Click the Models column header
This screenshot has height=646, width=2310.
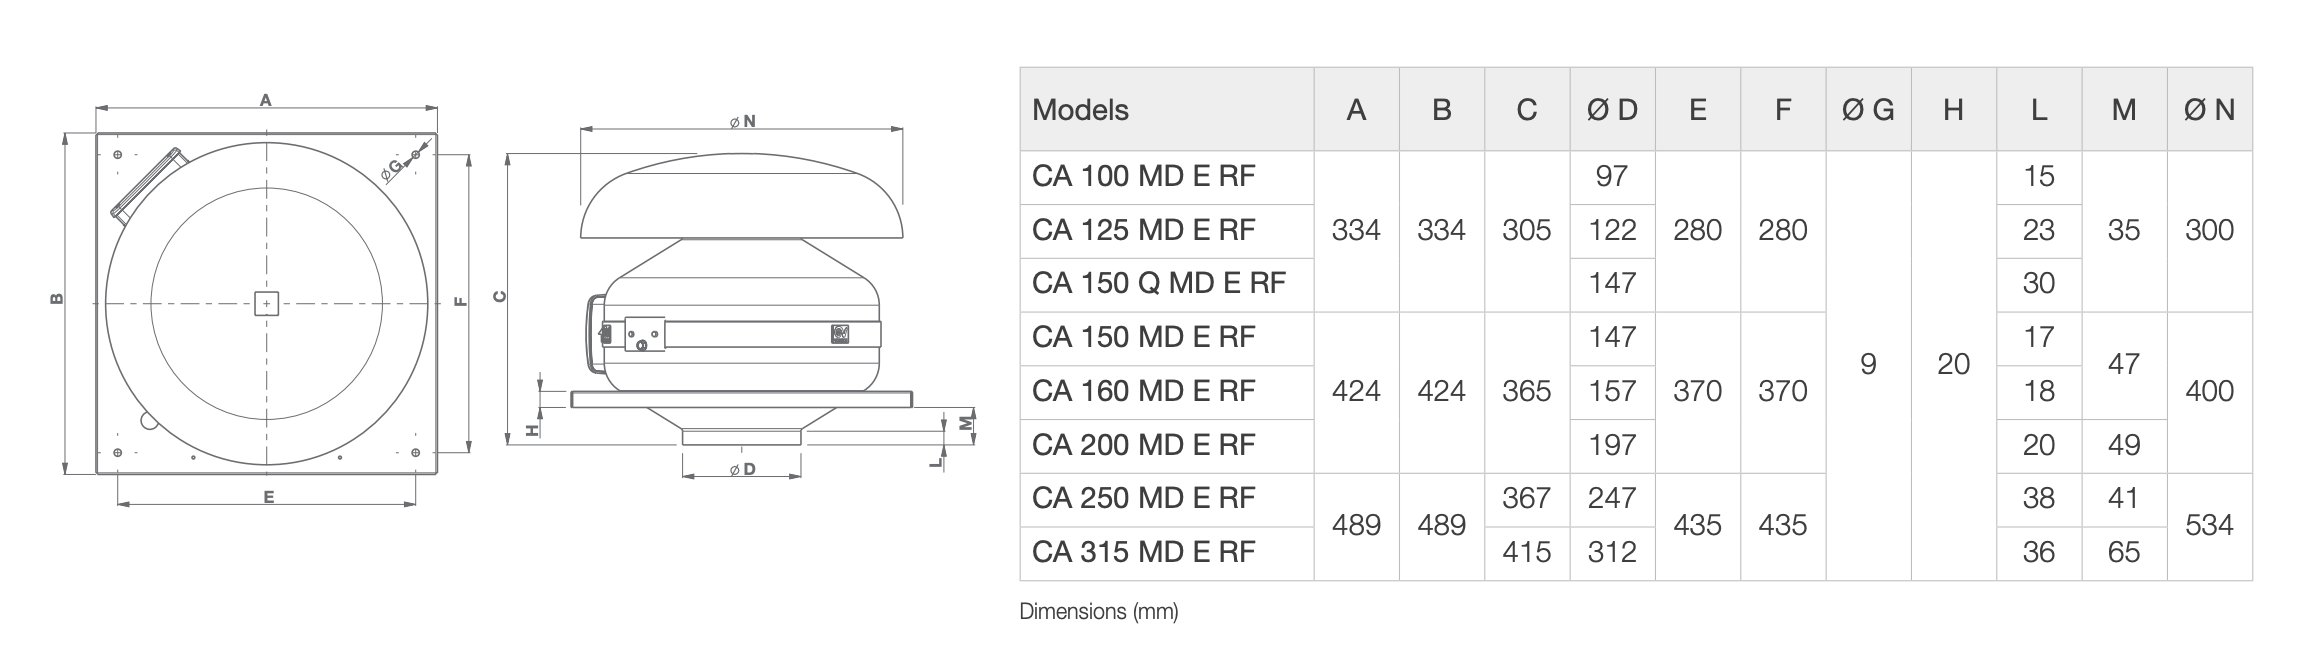1080,110
